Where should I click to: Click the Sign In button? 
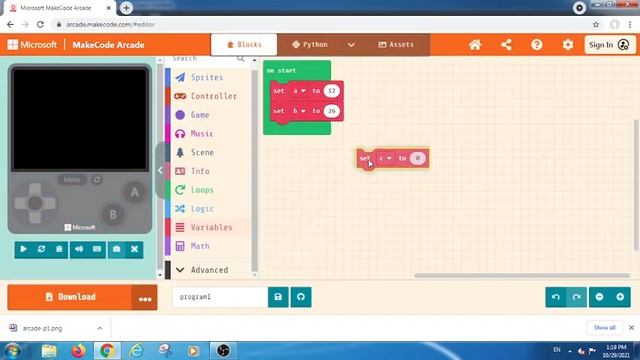610,44
